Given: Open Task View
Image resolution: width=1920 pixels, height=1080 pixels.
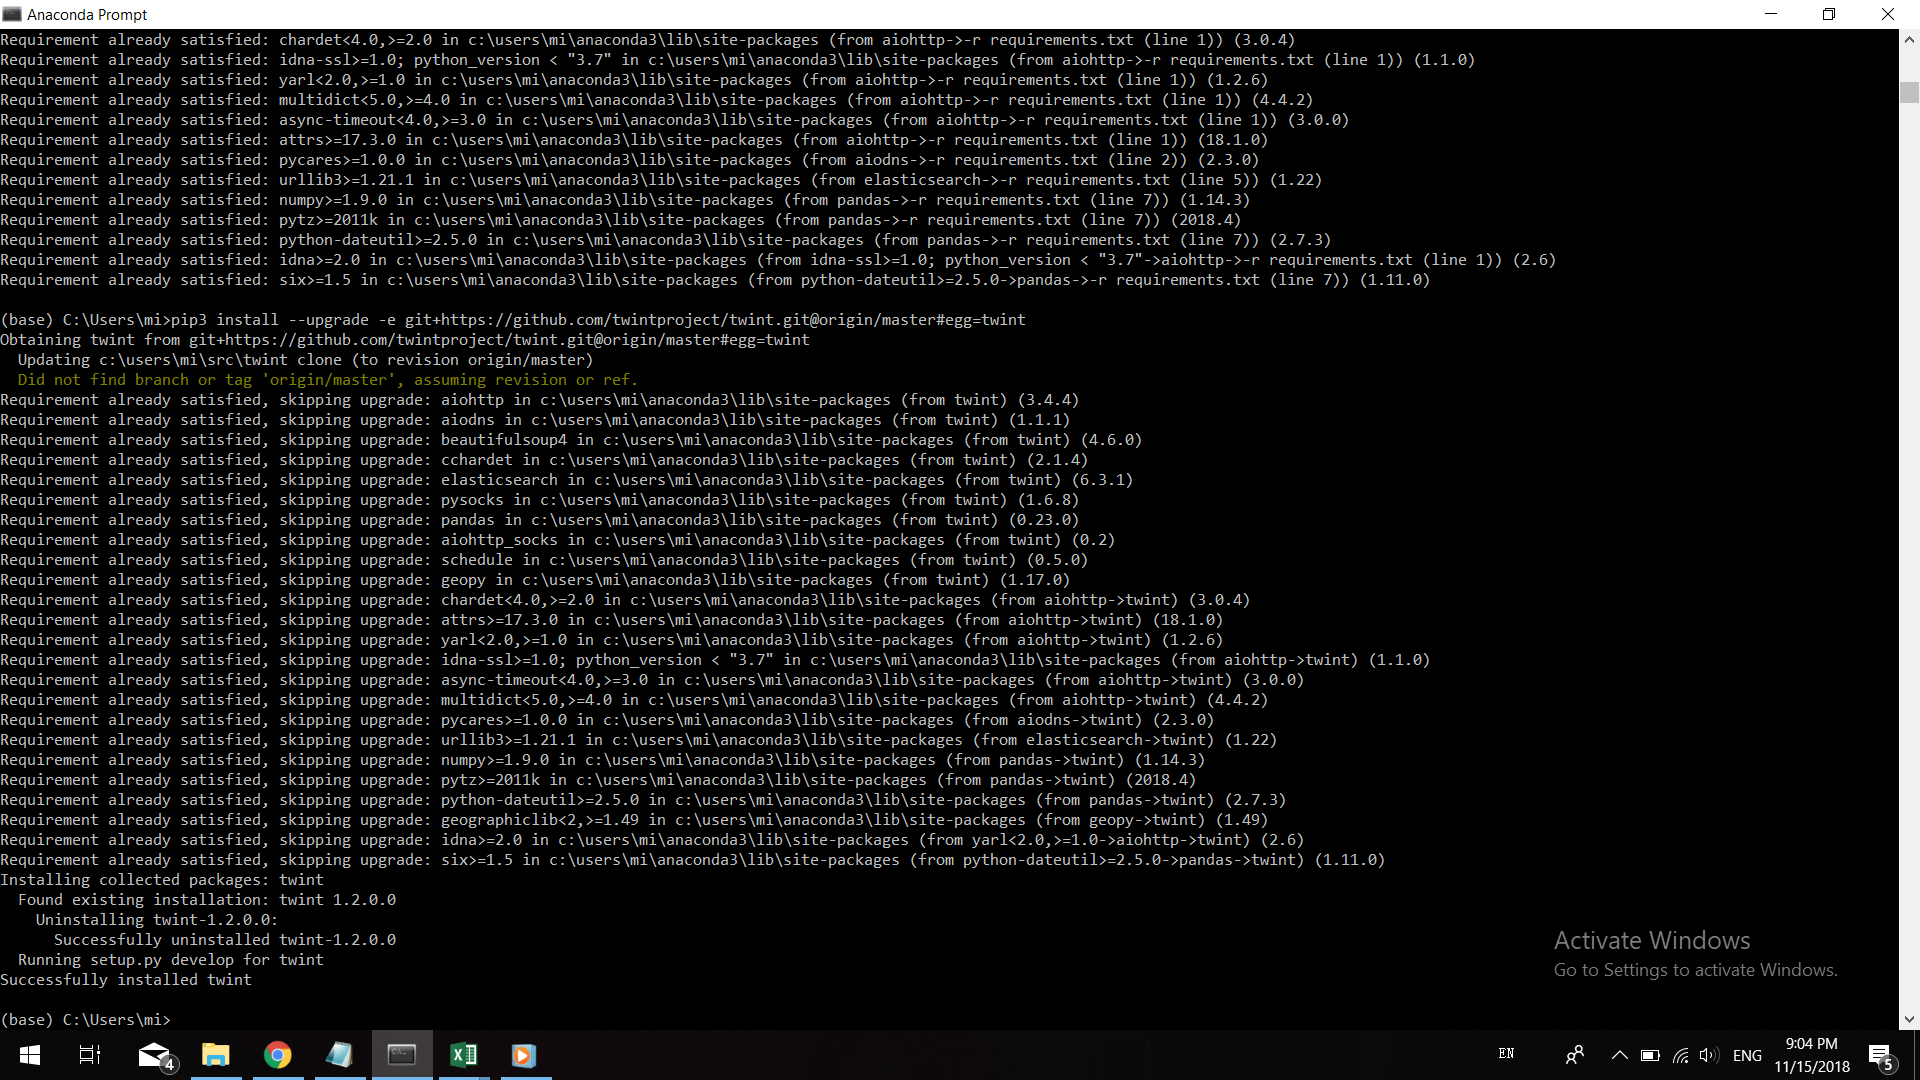Looking at the screenshot, I should coord(88,1055).
